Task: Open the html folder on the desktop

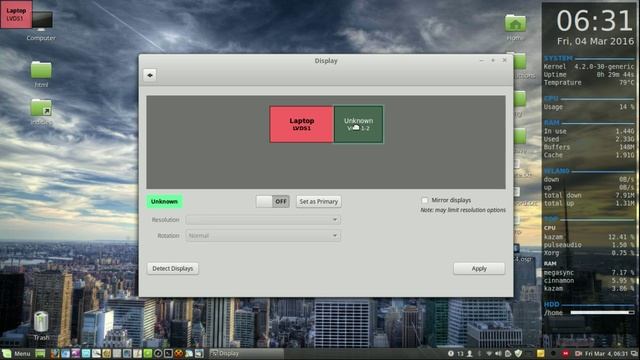Action: (x=41, y=74)
